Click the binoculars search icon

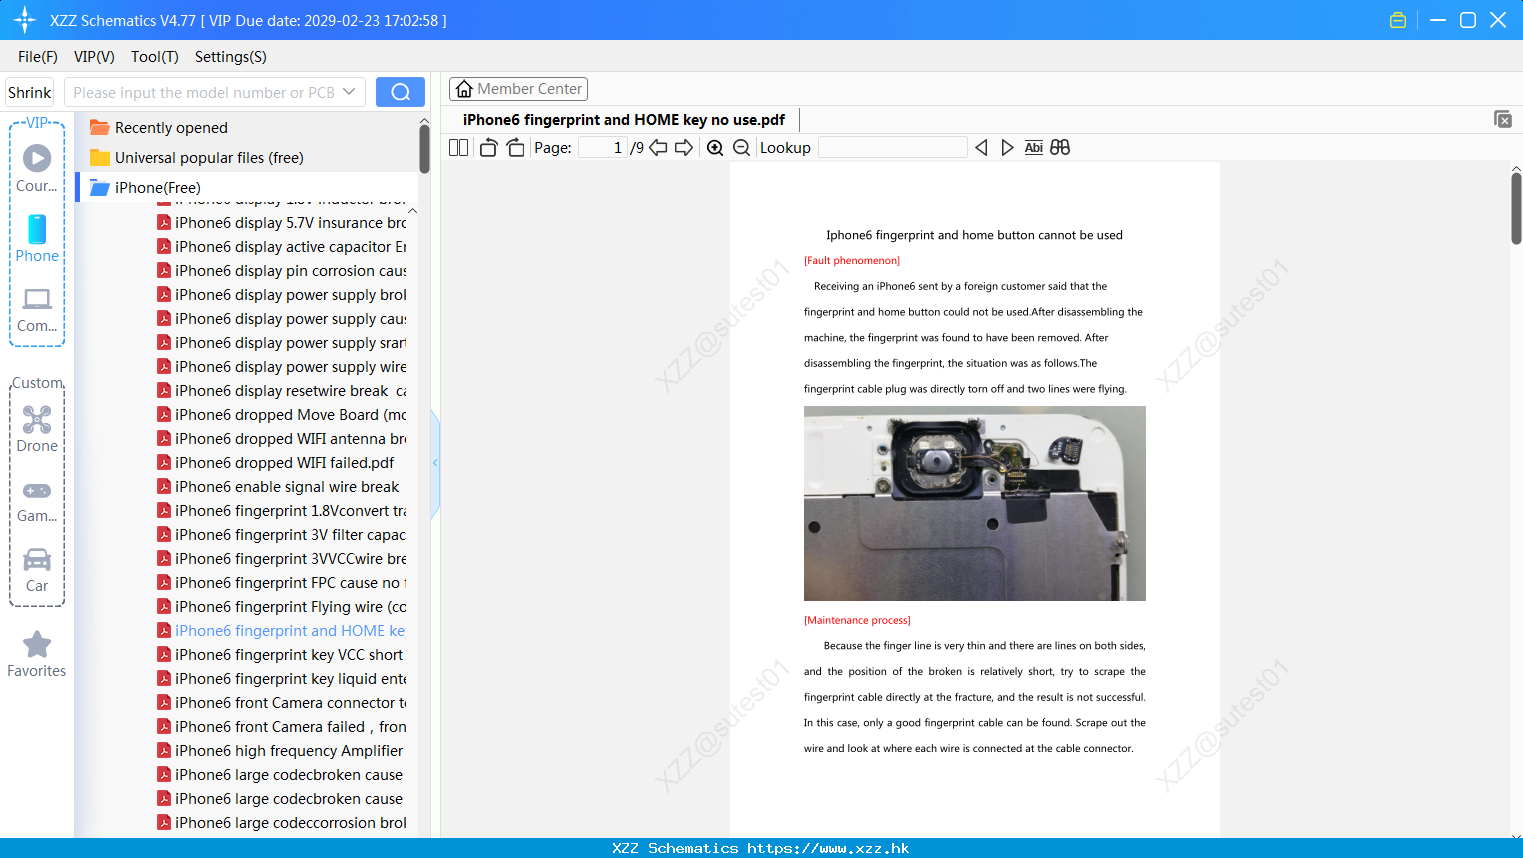1060,147
